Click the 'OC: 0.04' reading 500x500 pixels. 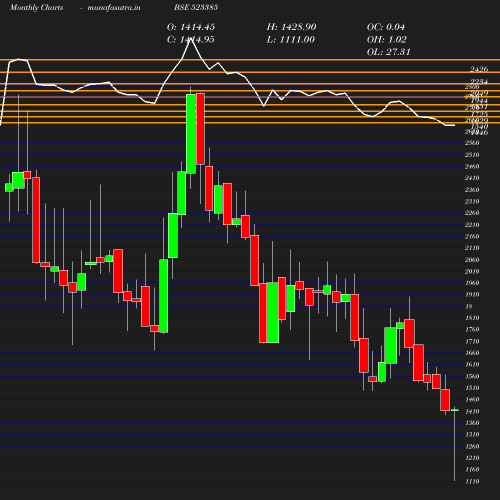(386, 27)
